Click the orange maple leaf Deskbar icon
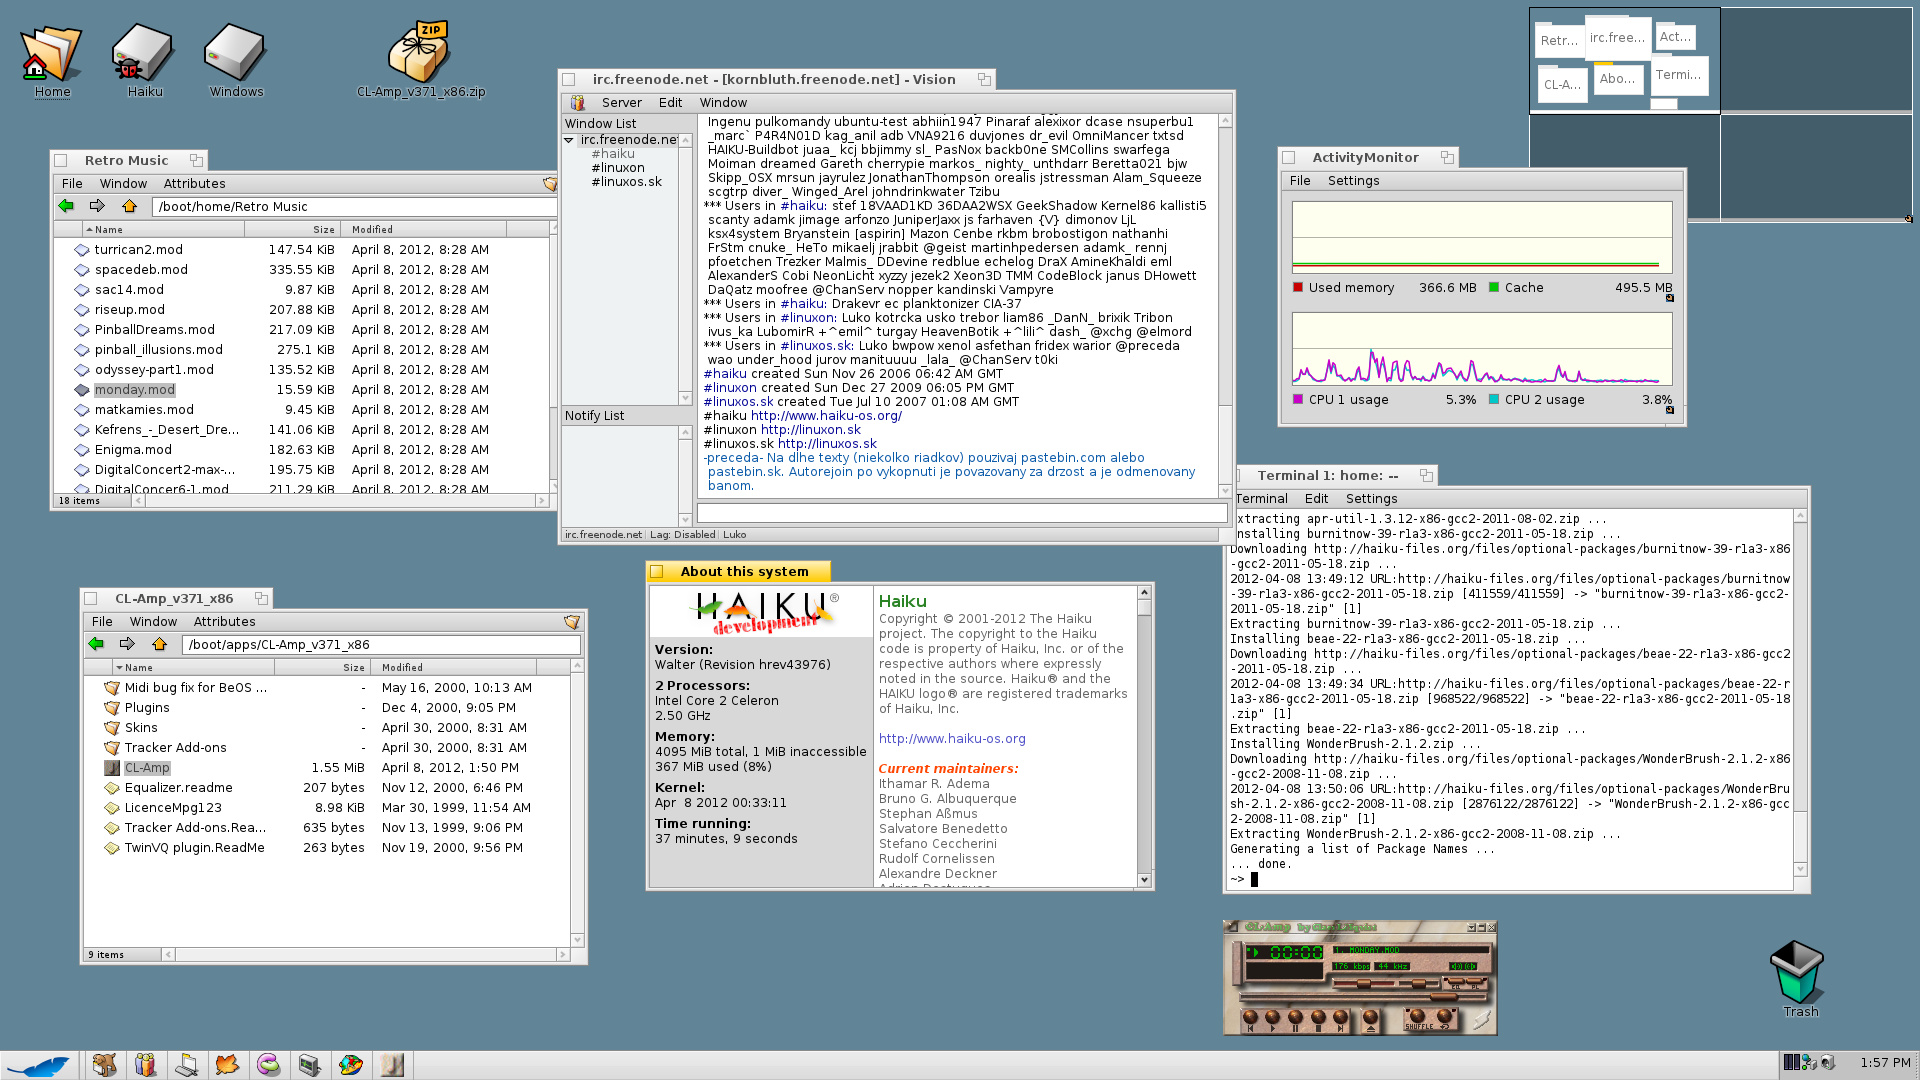This screenshot has height=1080, width=1920. pyautogui.click(x=227, y=1065)
